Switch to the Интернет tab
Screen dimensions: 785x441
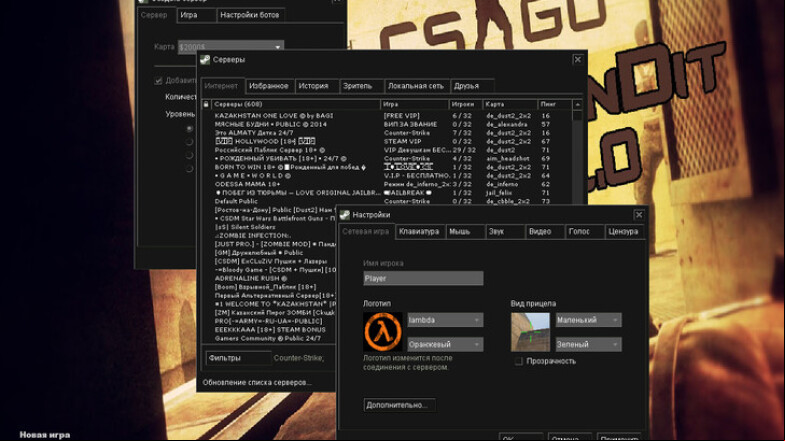[221, 86]
